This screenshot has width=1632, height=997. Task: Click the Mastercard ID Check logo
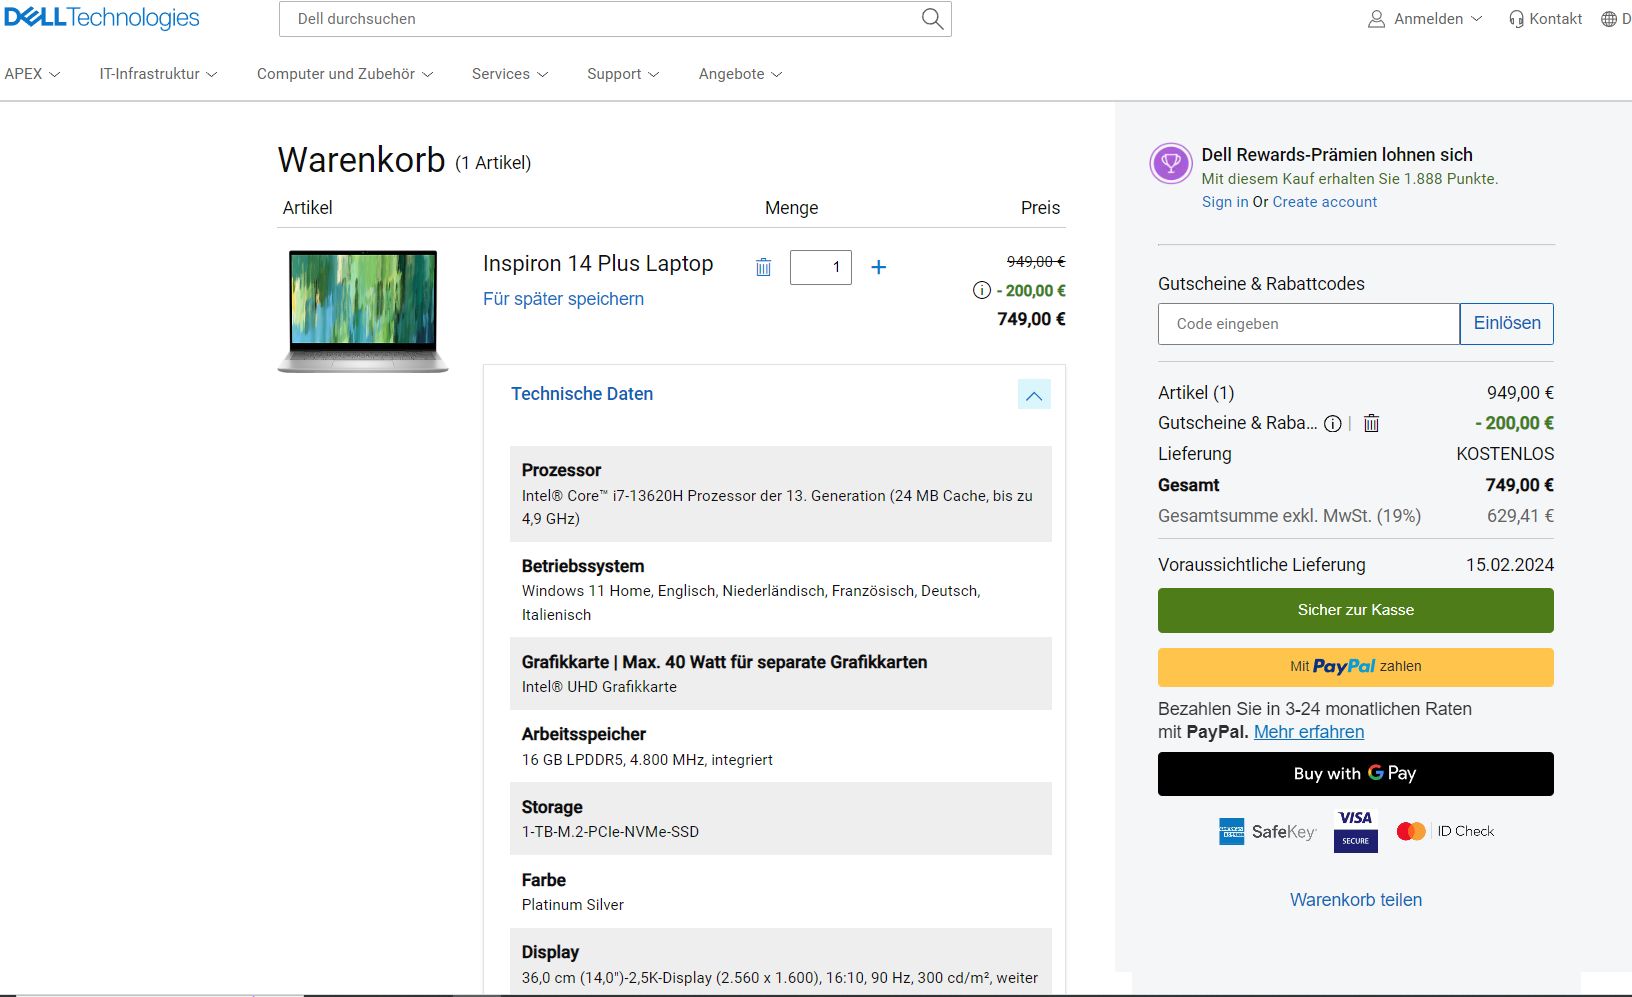tap(1445, 831)
